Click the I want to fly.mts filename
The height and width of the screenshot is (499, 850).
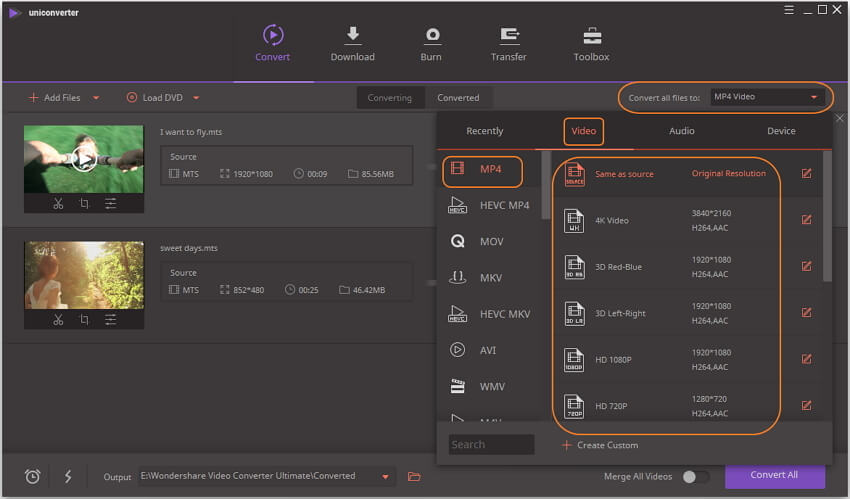click(191, 132)
